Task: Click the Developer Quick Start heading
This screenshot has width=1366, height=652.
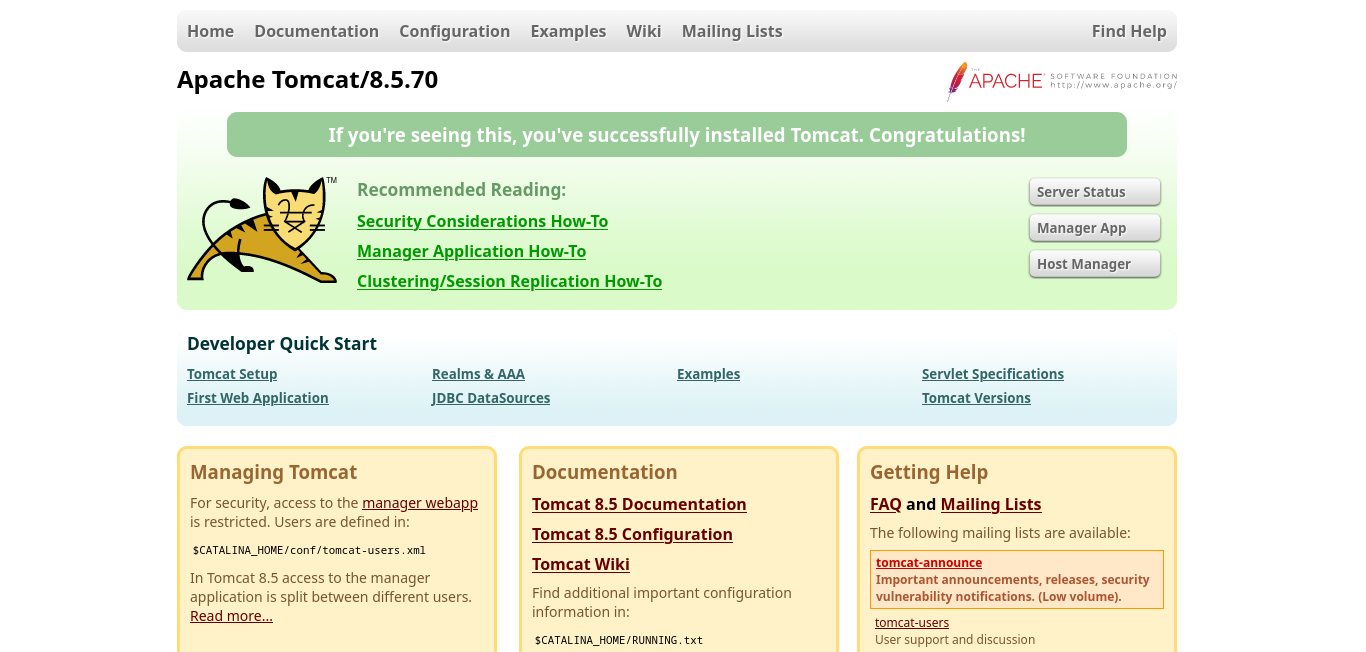Action: [282, 344]
